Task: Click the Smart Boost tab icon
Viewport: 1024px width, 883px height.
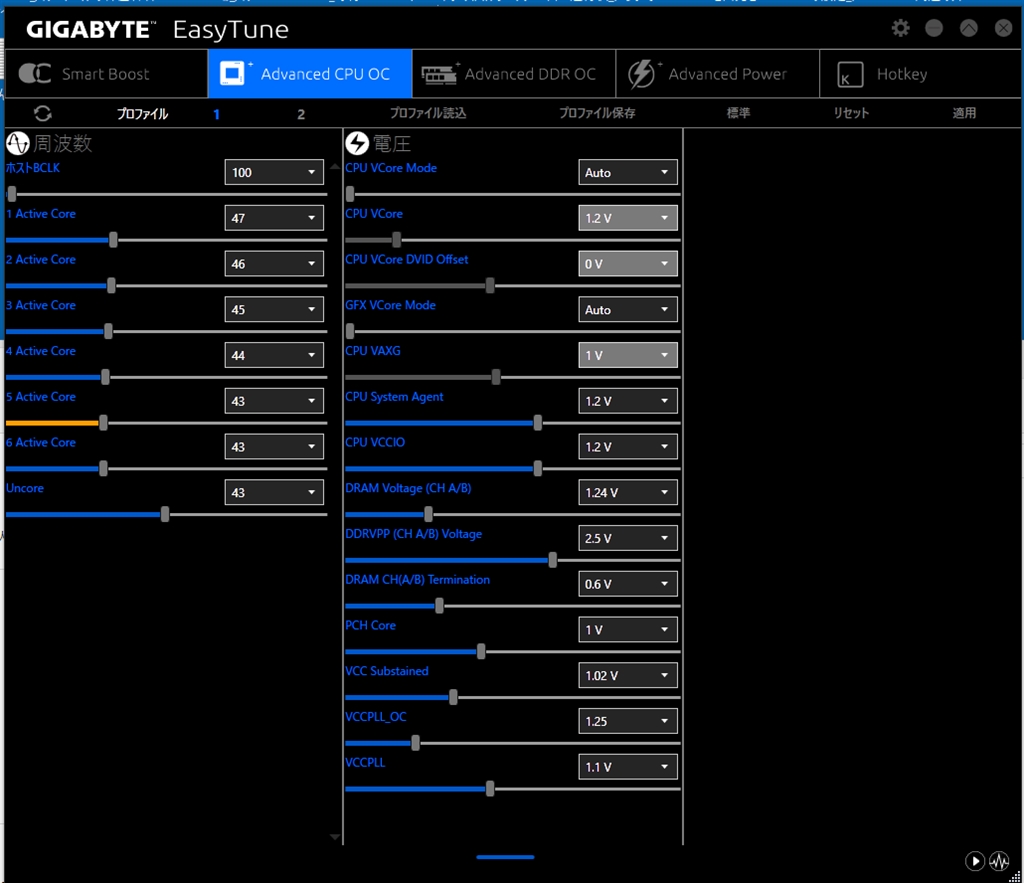Action: coord(35,73)
